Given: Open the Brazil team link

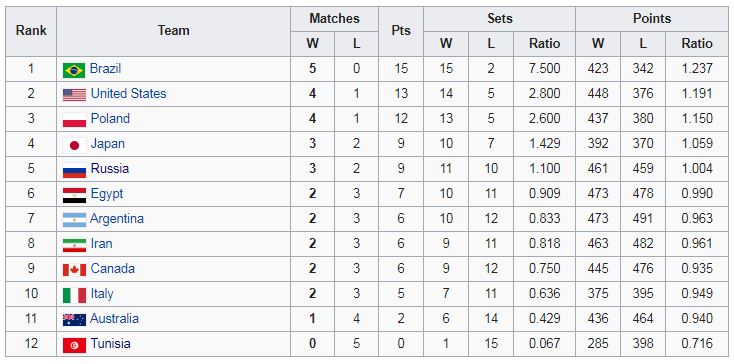Looking at the screenshot, I should [x=105, y=69].
